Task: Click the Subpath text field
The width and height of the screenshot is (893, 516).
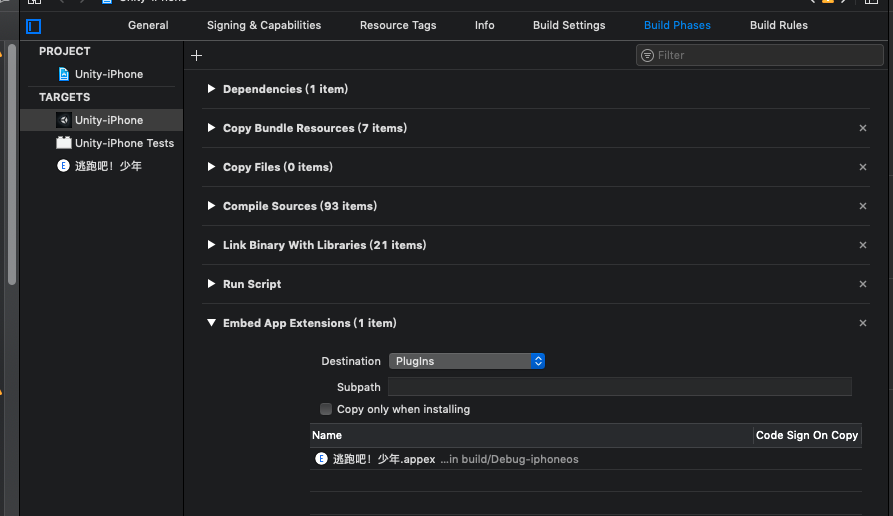Action: pyautogui.click(x=620, y=387)
